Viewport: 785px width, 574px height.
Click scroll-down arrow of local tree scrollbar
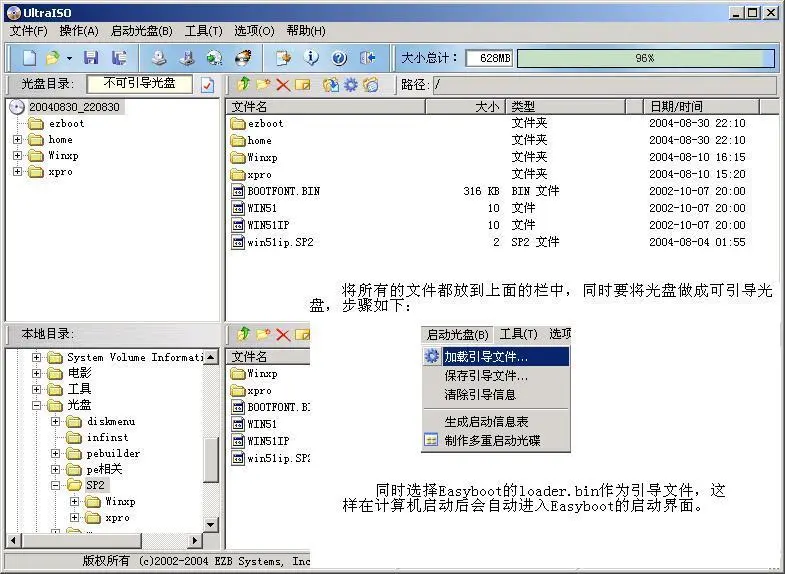pyautogui.click(x=211, y=525)
